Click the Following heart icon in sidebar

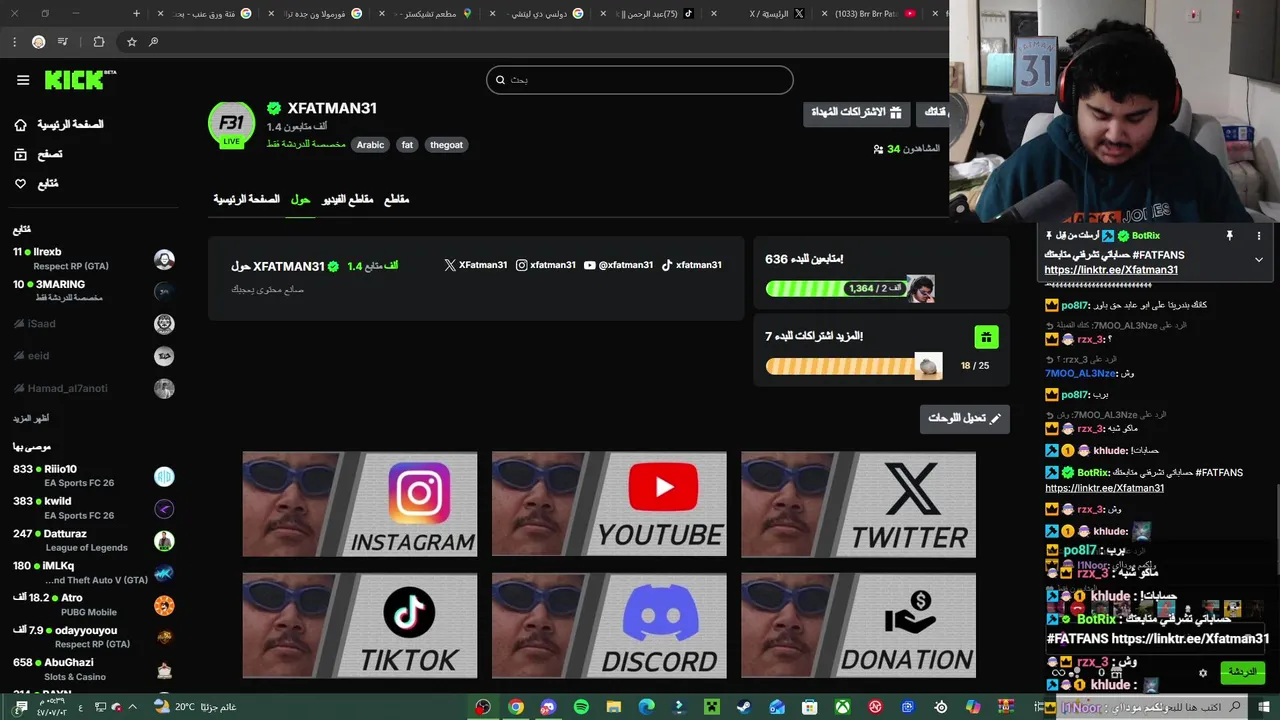pyautogui.click(x=20, y=184)
